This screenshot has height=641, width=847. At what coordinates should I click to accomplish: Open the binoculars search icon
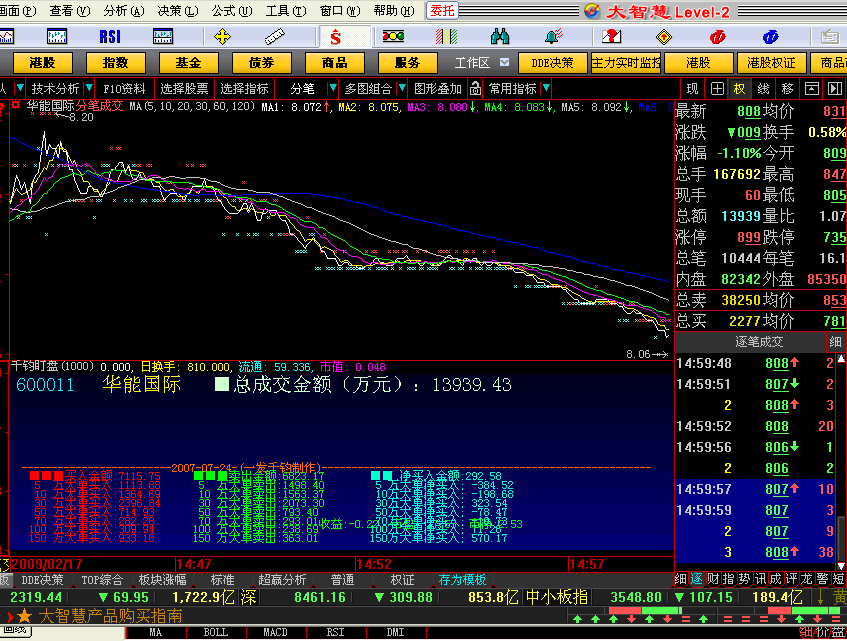point(500,36)
